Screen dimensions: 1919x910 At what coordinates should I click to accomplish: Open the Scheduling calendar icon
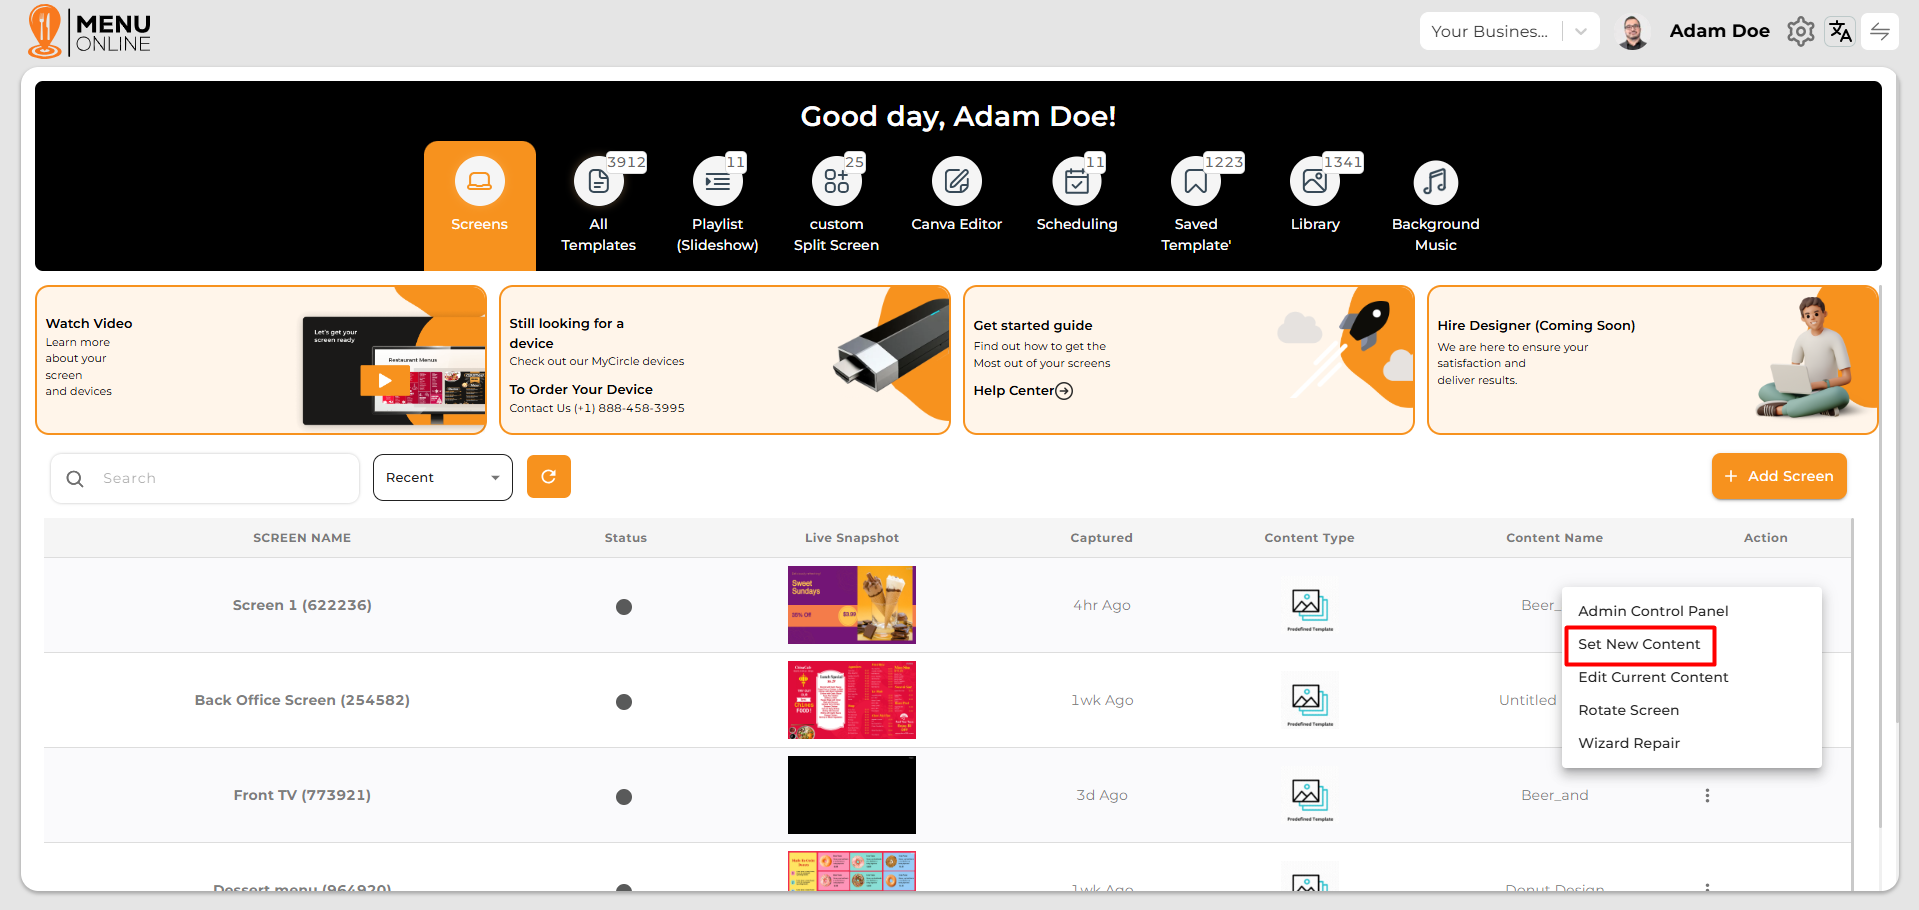(1076, 182)
